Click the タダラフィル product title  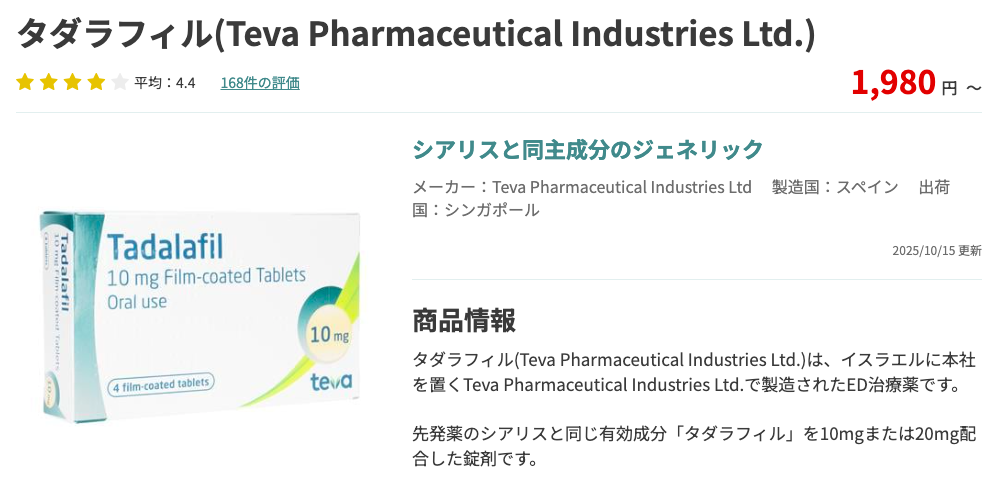pyautogui.click(x=416, y=34)
